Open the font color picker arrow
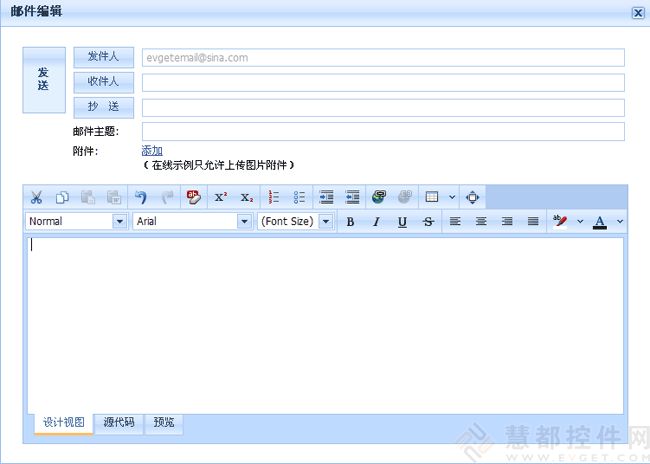Viewport: 650px width, 464px height. click(x=620, y=222)
